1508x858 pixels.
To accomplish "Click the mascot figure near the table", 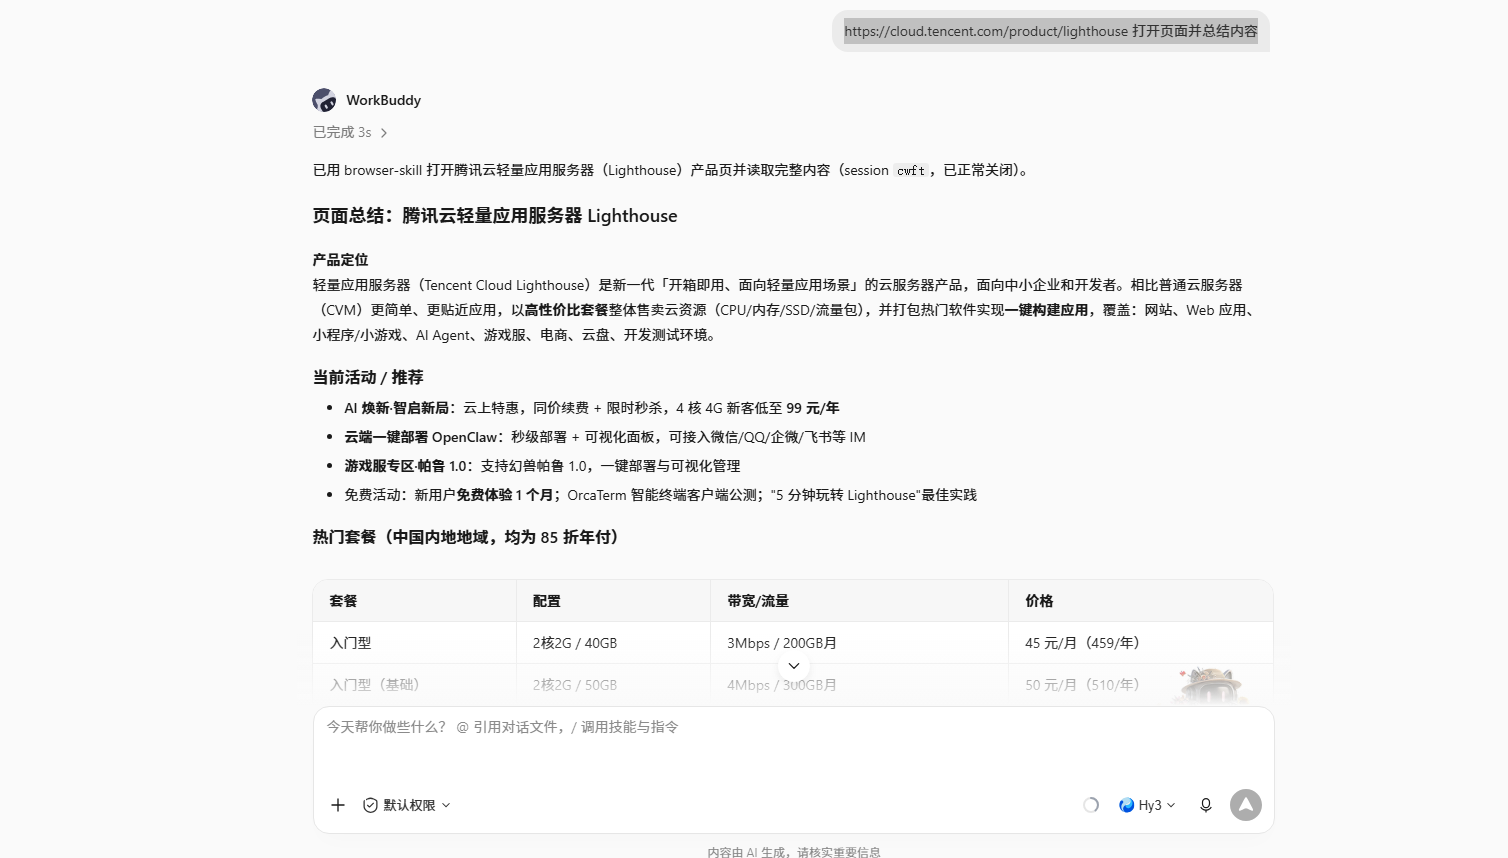I will click(1210, 686).
